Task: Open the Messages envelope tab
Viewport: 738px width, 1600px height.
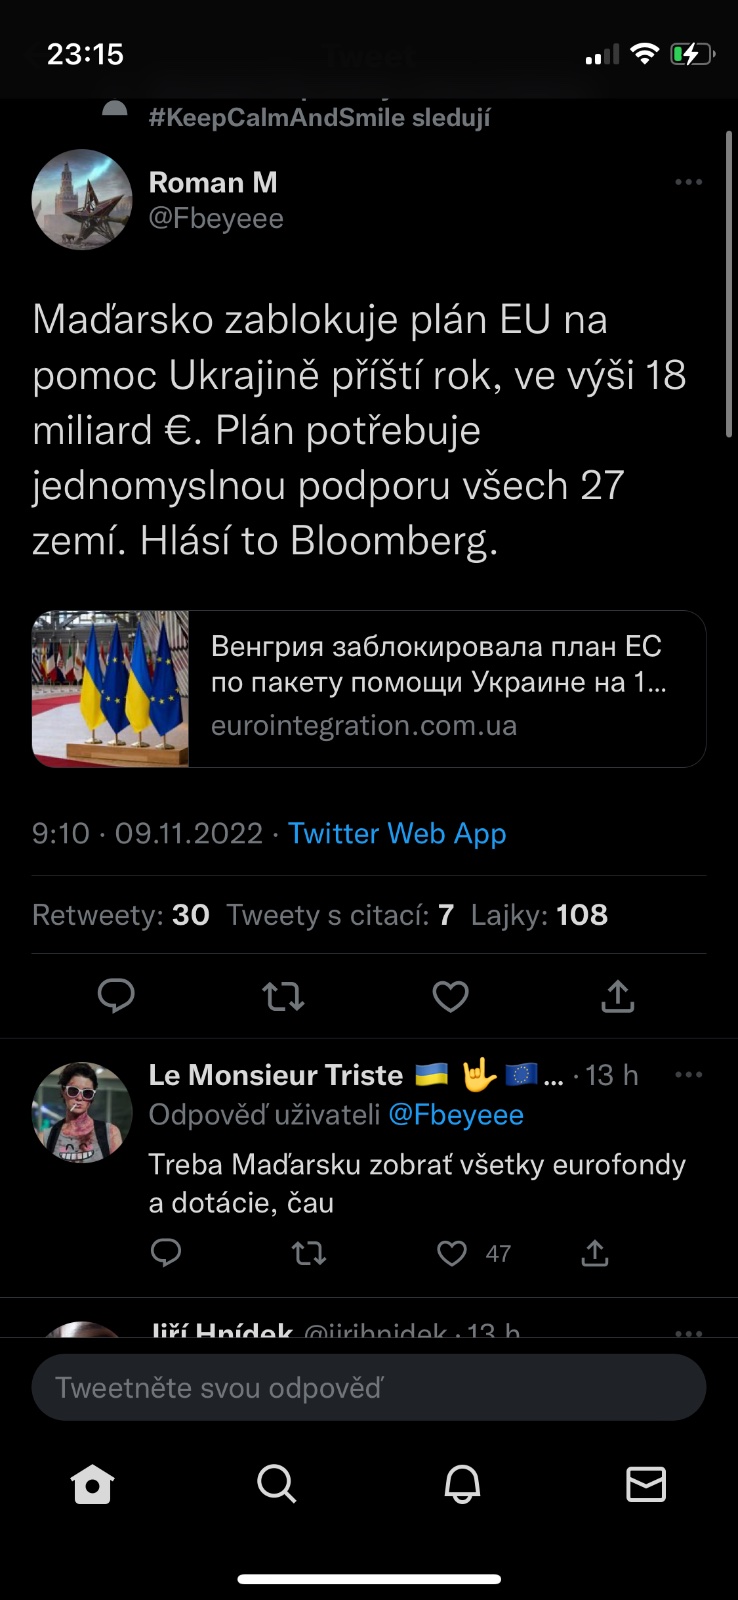Action: (646, 1485)
